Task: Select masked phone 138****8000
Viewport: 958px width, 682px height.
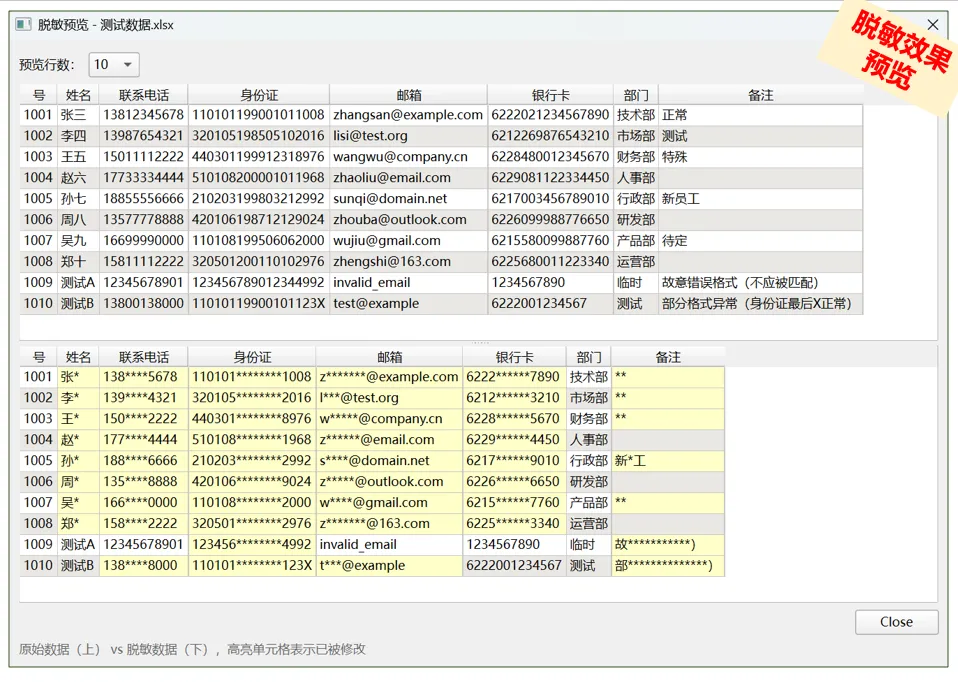Action: [x=144, y=565]
